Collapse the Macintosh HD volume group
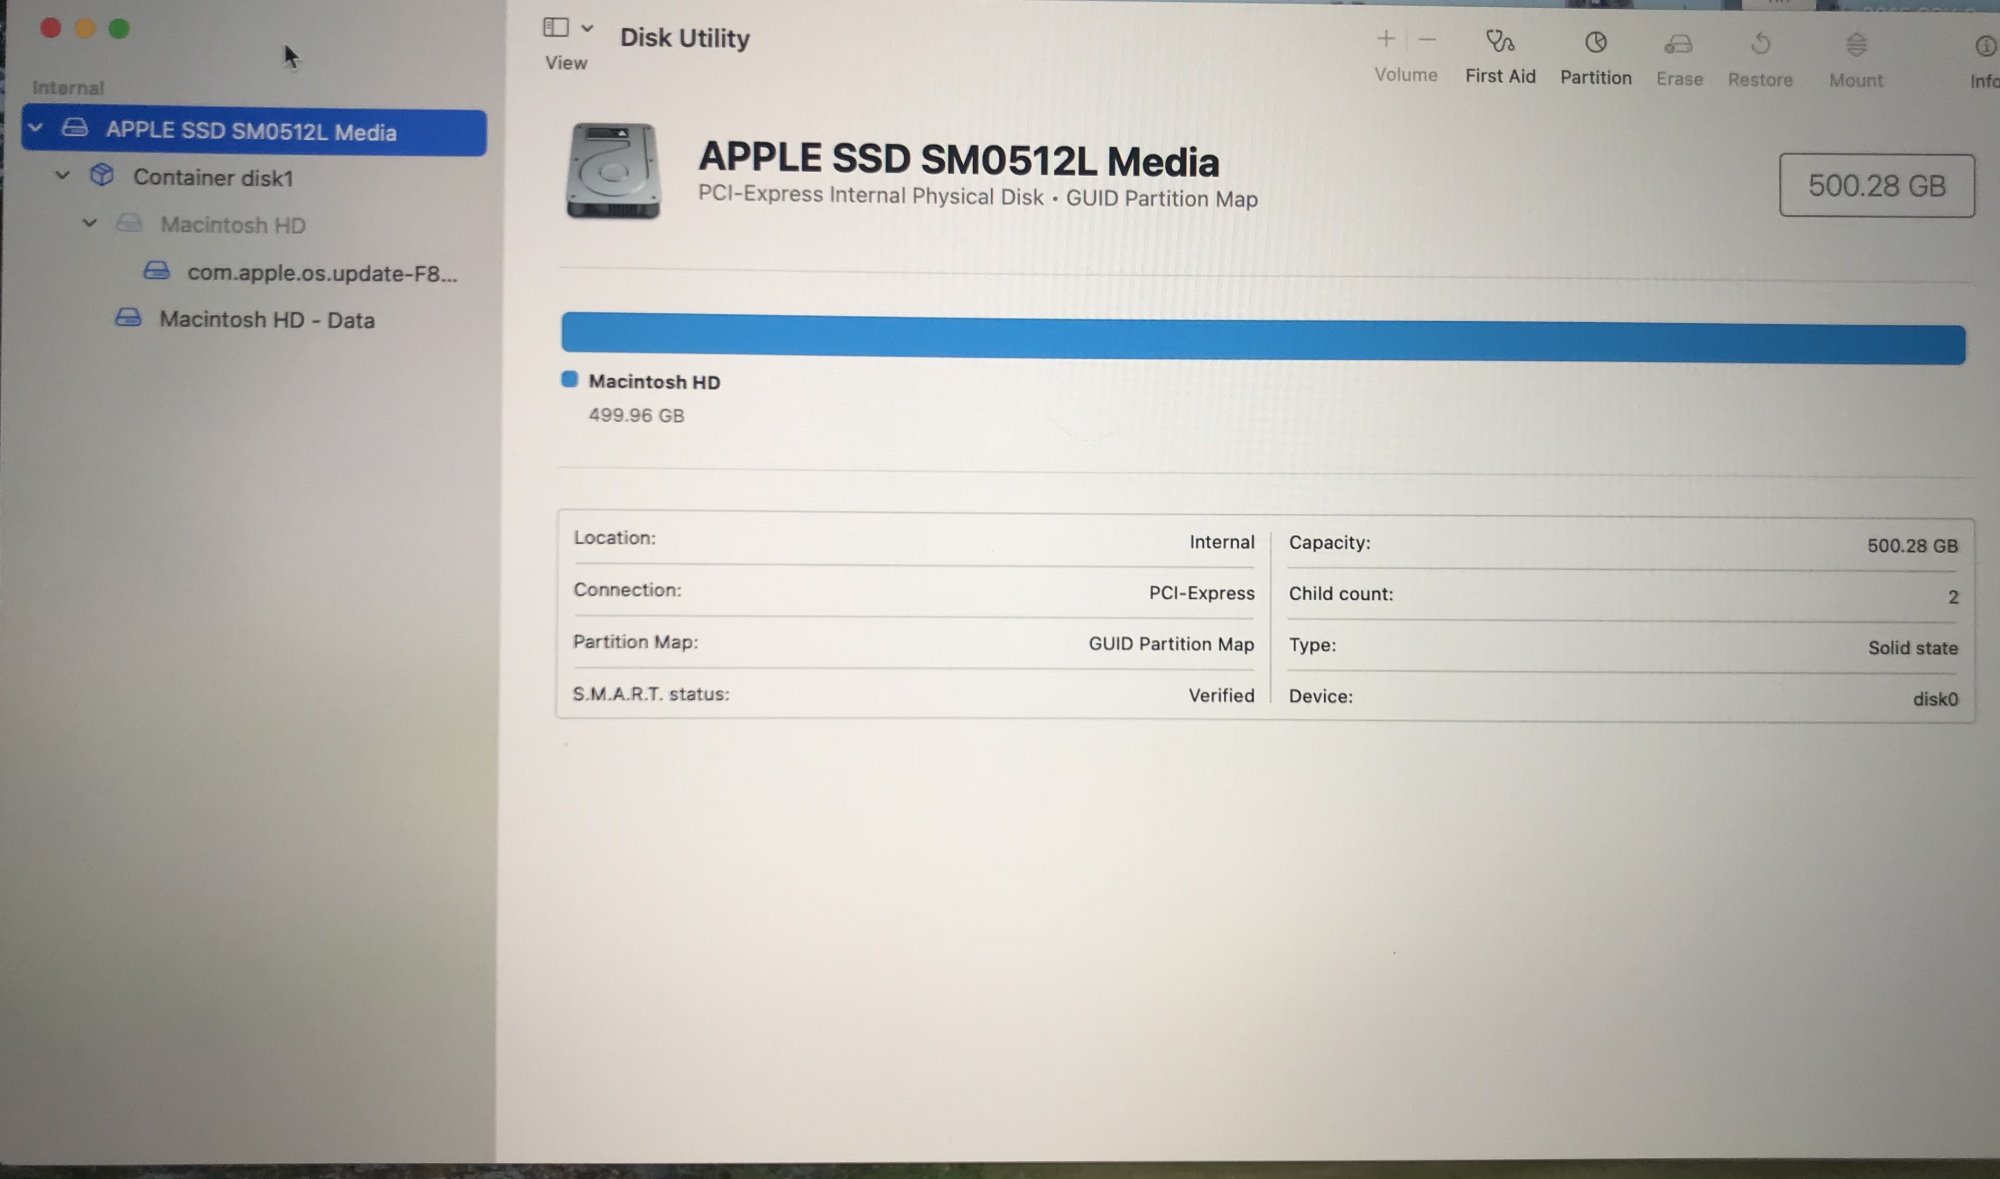Viewport: 2000px width, 1179px height. coord(89,222)
